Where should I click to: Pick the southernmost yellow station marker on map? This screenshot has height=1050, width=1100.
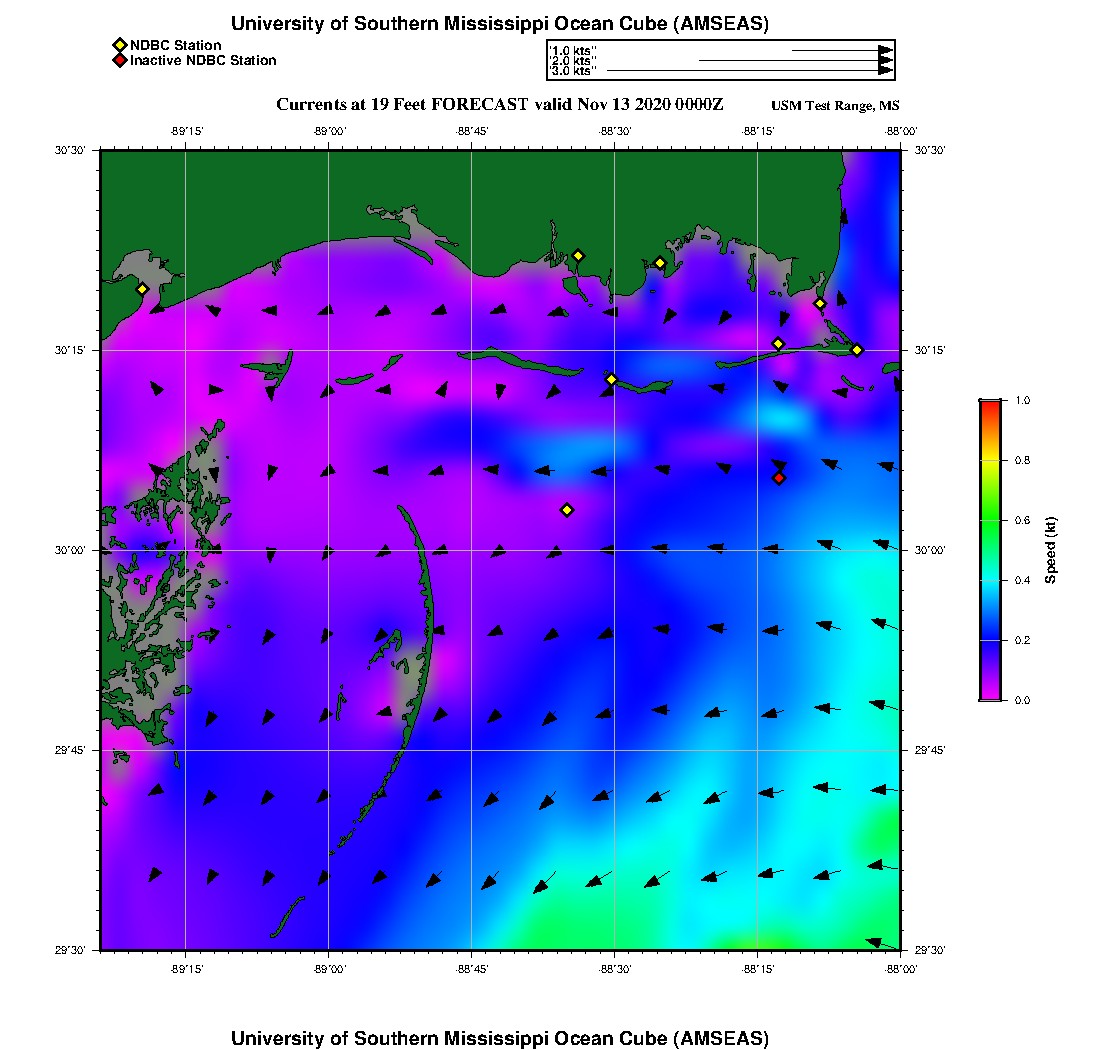click(x=567, y=510)
